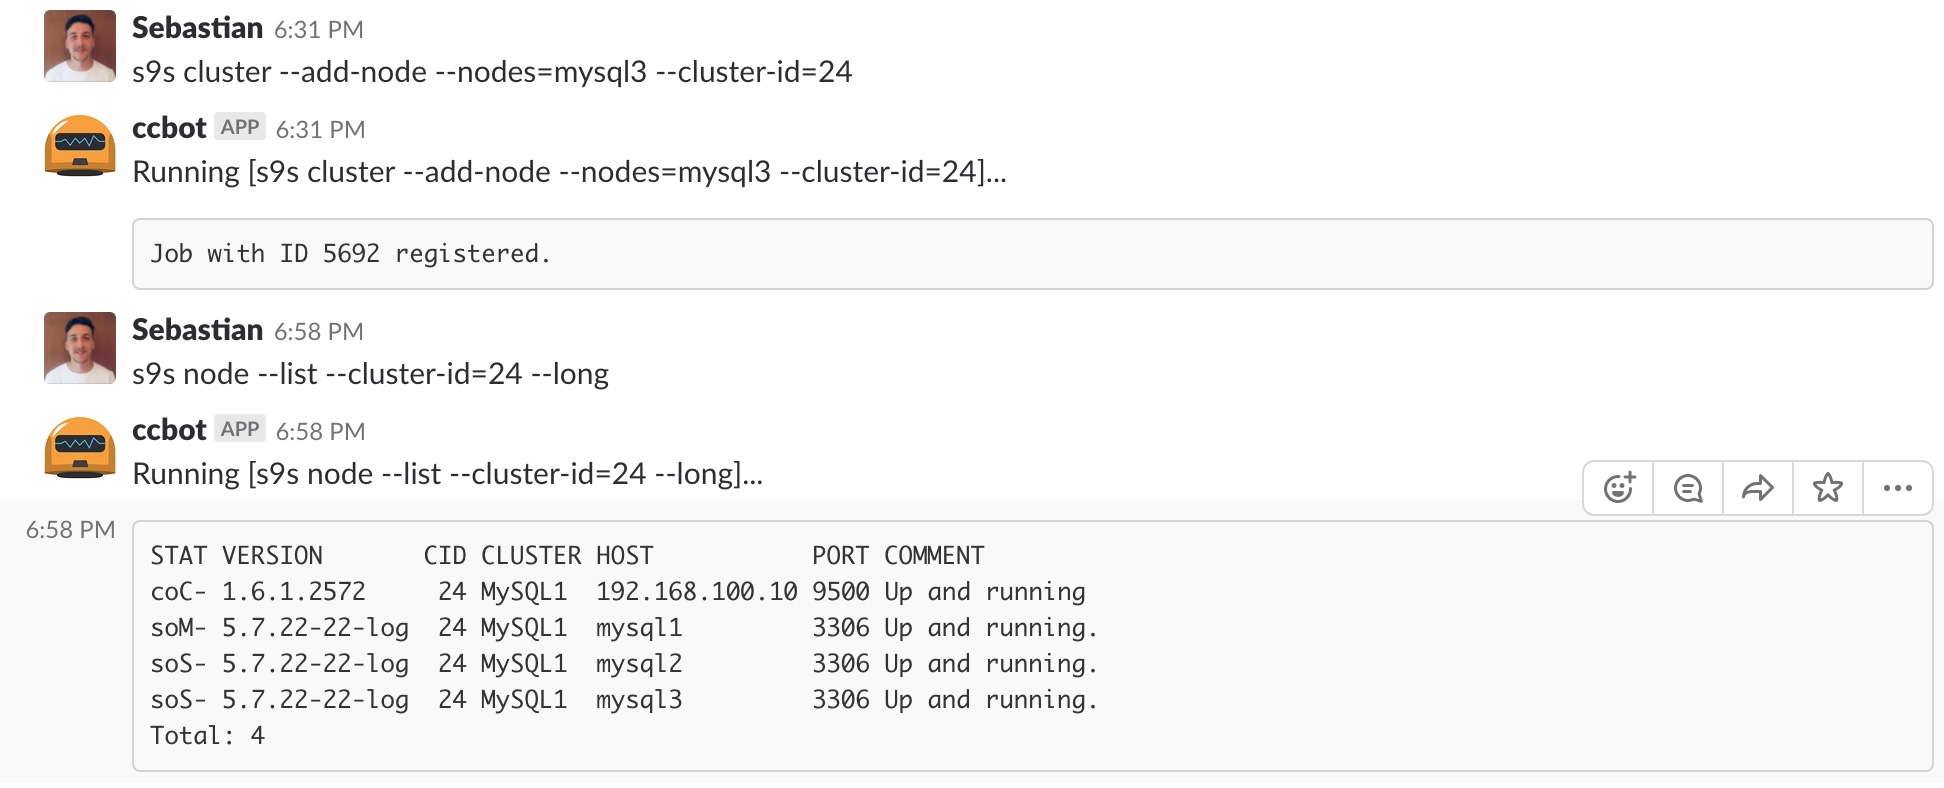
Task: Open Sebastian's profile from the 6:58 PM name
Action: [x=197, y=330]
